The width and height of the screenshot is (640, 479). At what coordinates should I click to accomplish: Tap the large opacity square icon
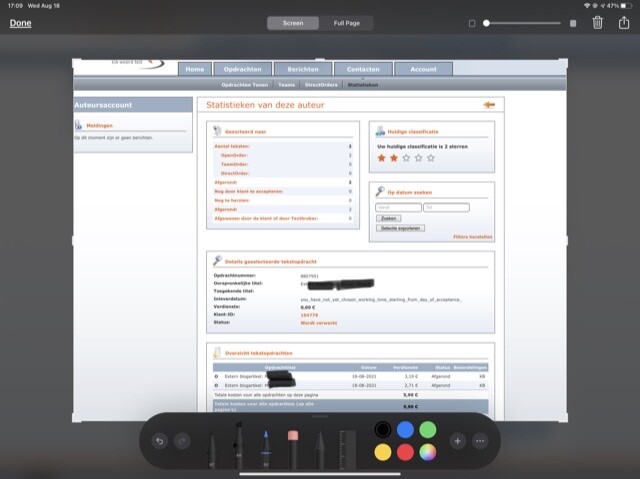pos(573,23)
